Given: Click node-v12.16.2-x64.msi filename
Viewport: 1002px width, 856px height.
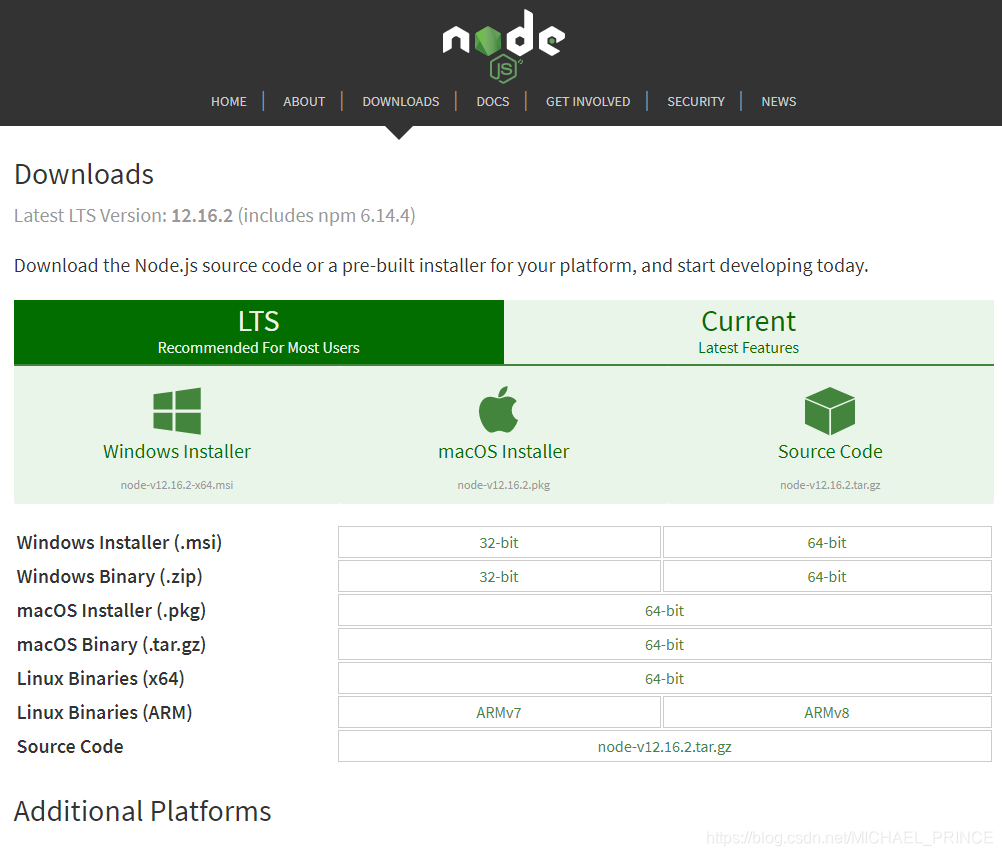Looking at the screenshot, I should coord(177,485).
